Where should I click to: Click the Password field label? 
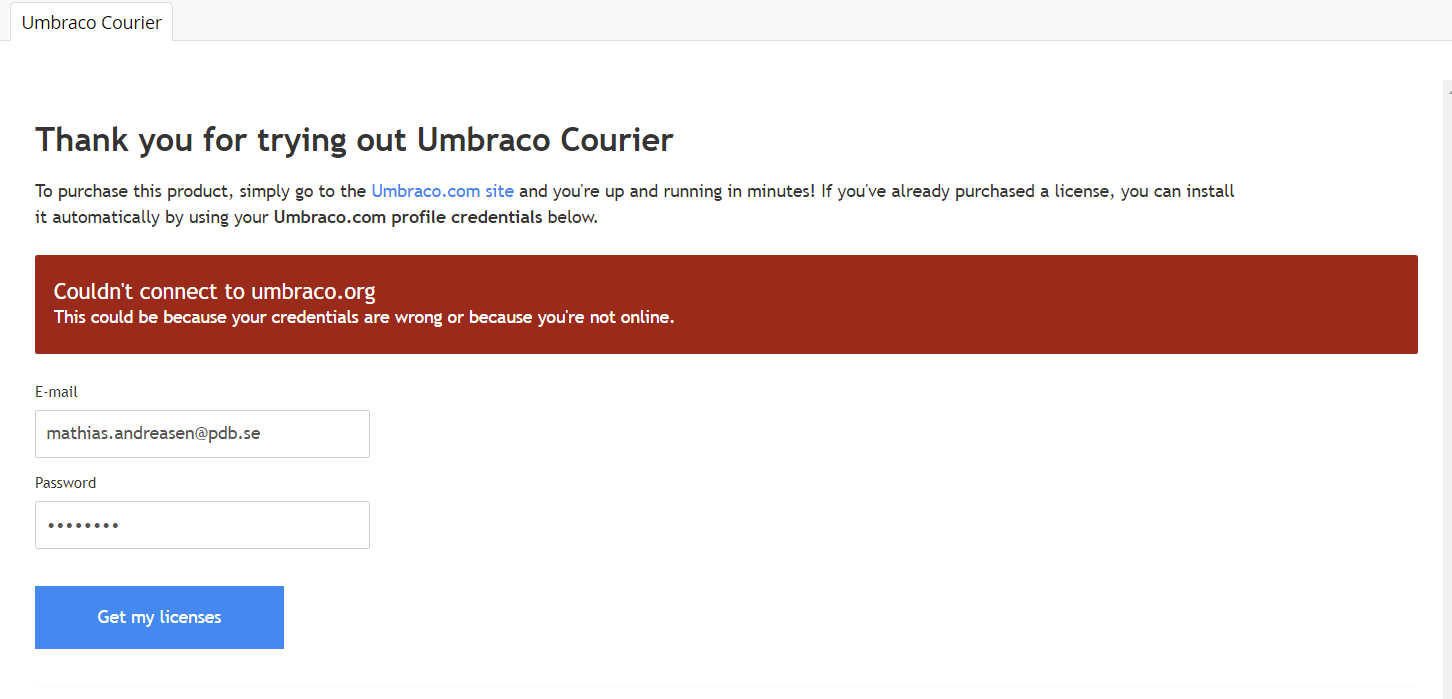65,483
